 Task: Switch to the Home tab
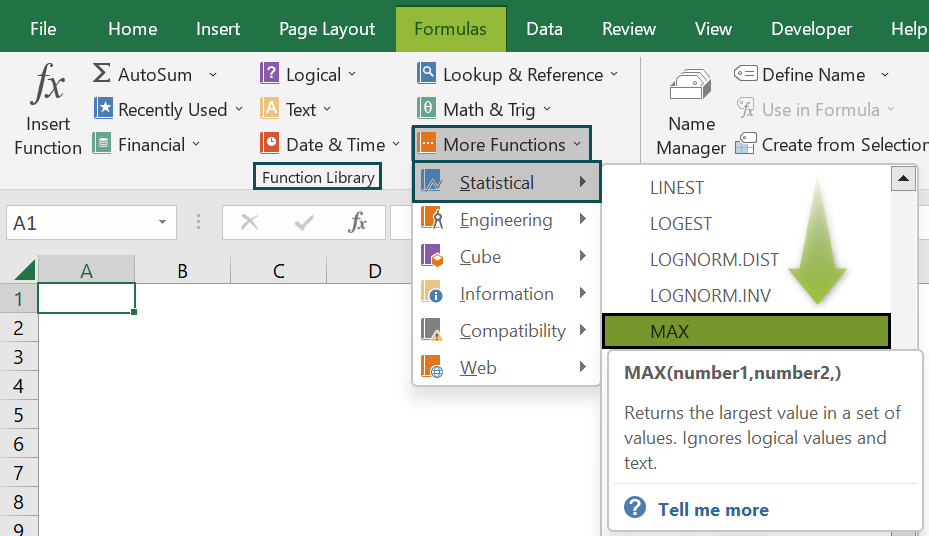(x=133, y=29)
